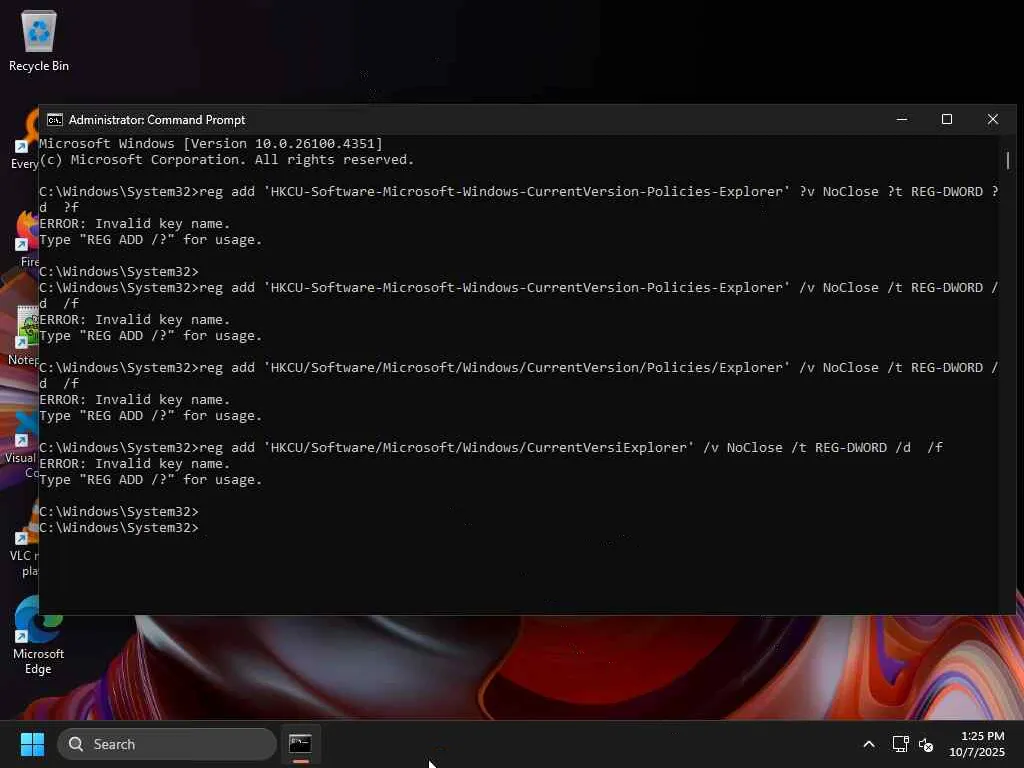
Task: Show hidden system tray icons
Action: pos(869,744)
